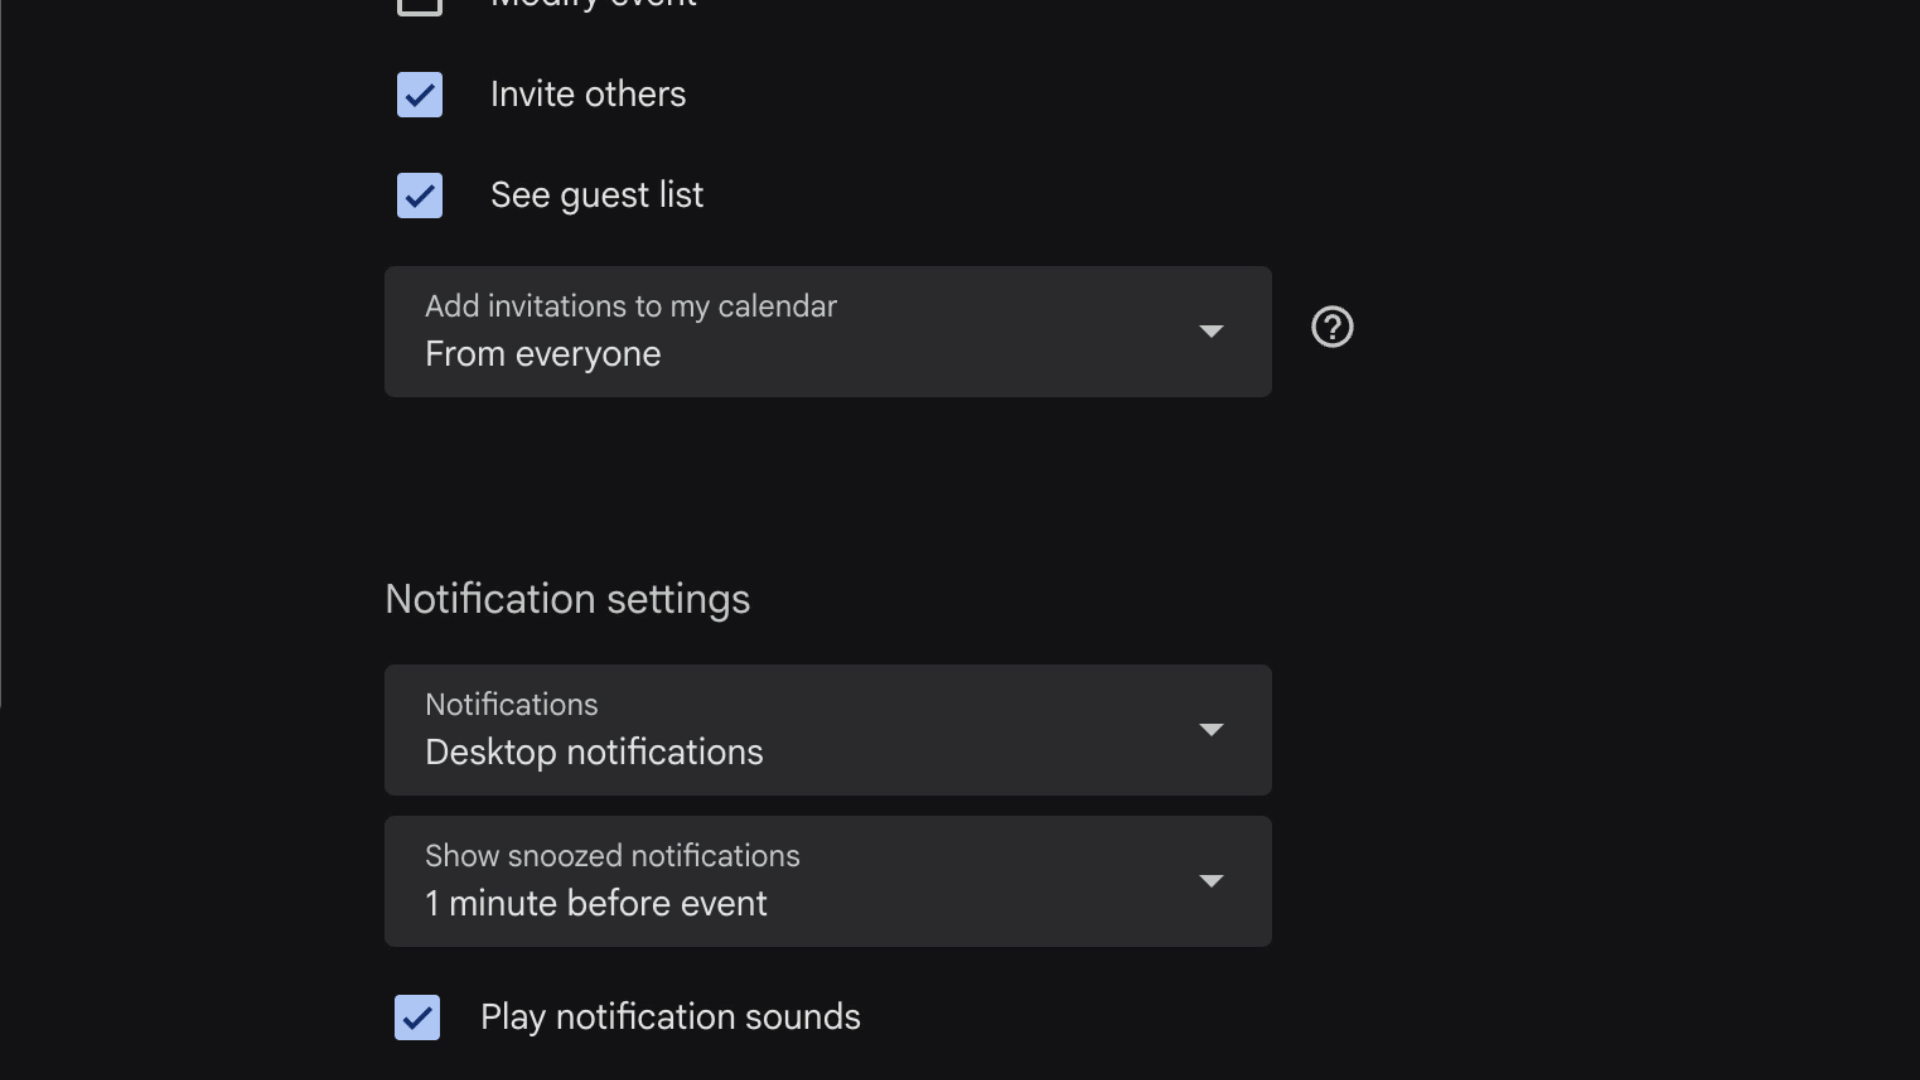Click the 1 minute before event value
The image size is (1920, 1080).
(596, 903)
